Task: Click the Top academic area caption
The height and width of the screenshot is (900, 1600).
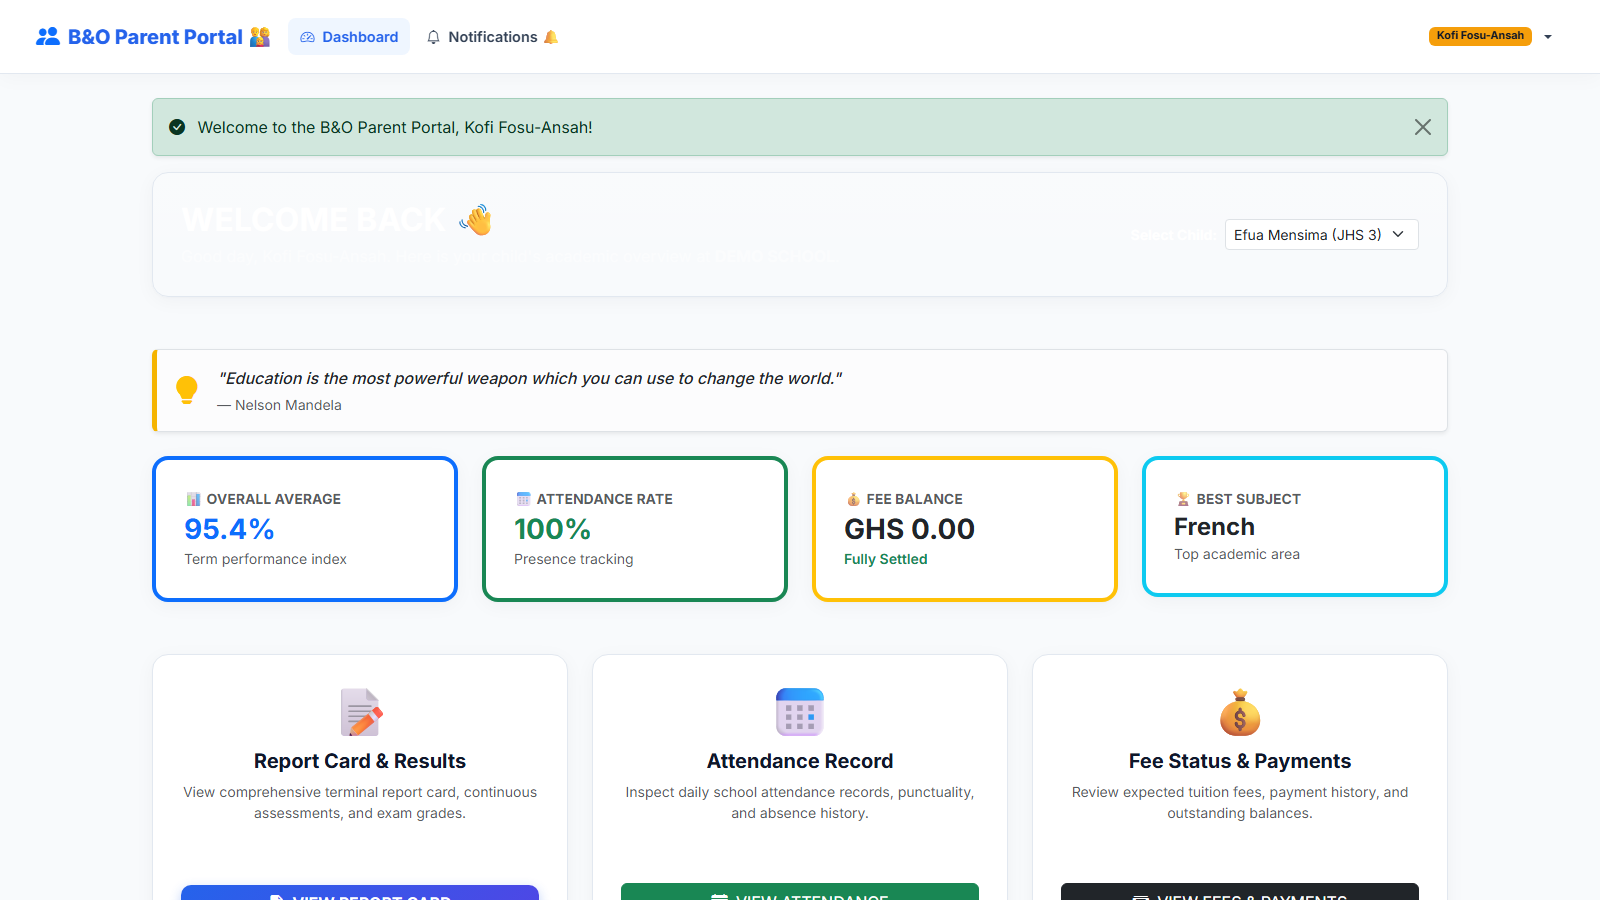Action: pyautogui.click(x=1237, y=554)
